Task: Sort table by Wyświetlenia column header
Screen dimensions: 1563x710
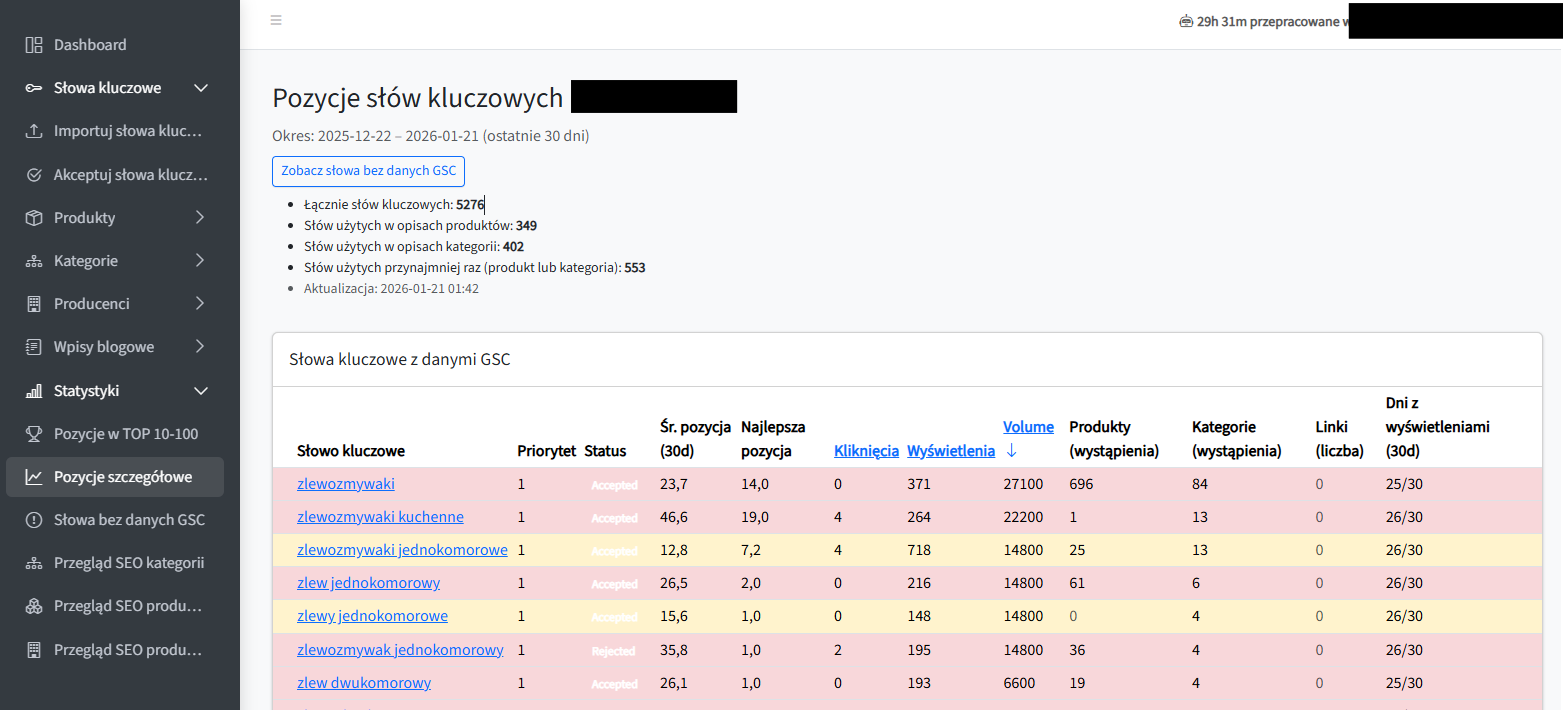Action: pyautogui.click(x=950, y=451)
